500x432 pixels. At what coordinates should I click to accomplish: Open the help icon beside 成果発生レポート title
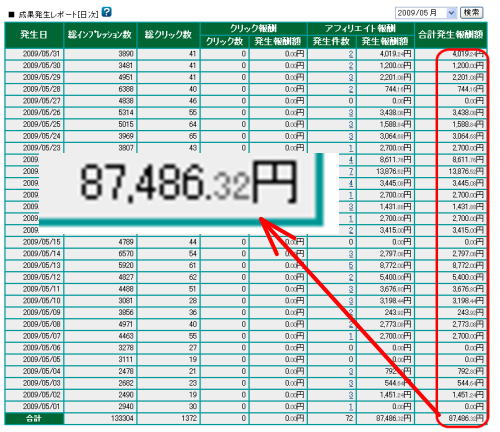tap(106, 12)
